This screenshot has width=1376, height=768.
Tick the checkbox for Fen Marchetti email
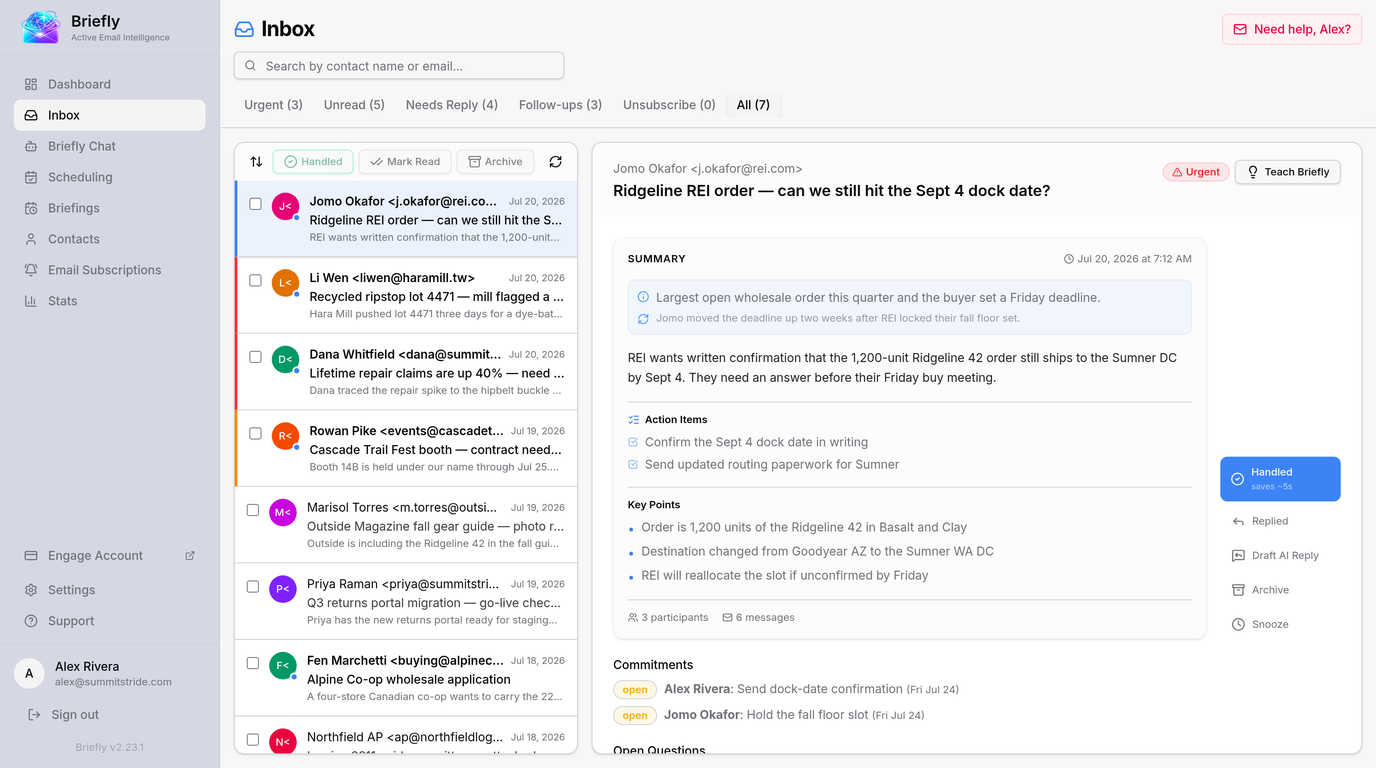(253, 663)
